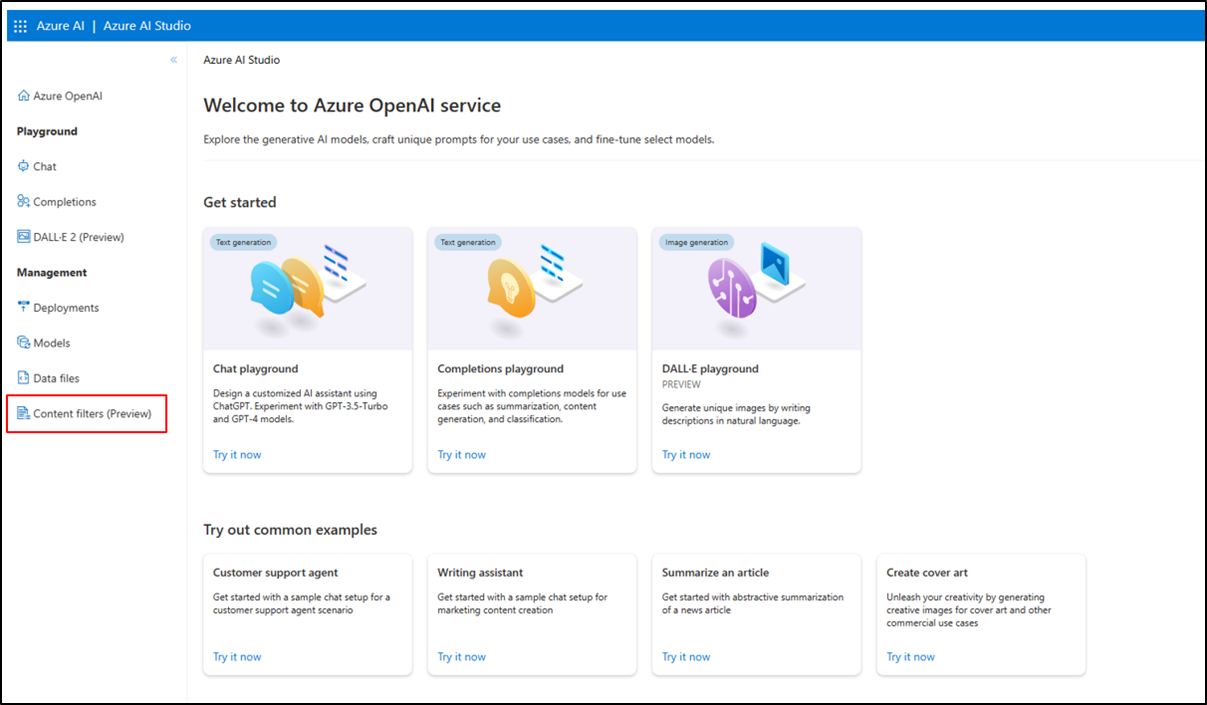This screenshot has width=1207, height=705.
Task: Try it now on Summarize an article
Action: [x=686, y=657]
